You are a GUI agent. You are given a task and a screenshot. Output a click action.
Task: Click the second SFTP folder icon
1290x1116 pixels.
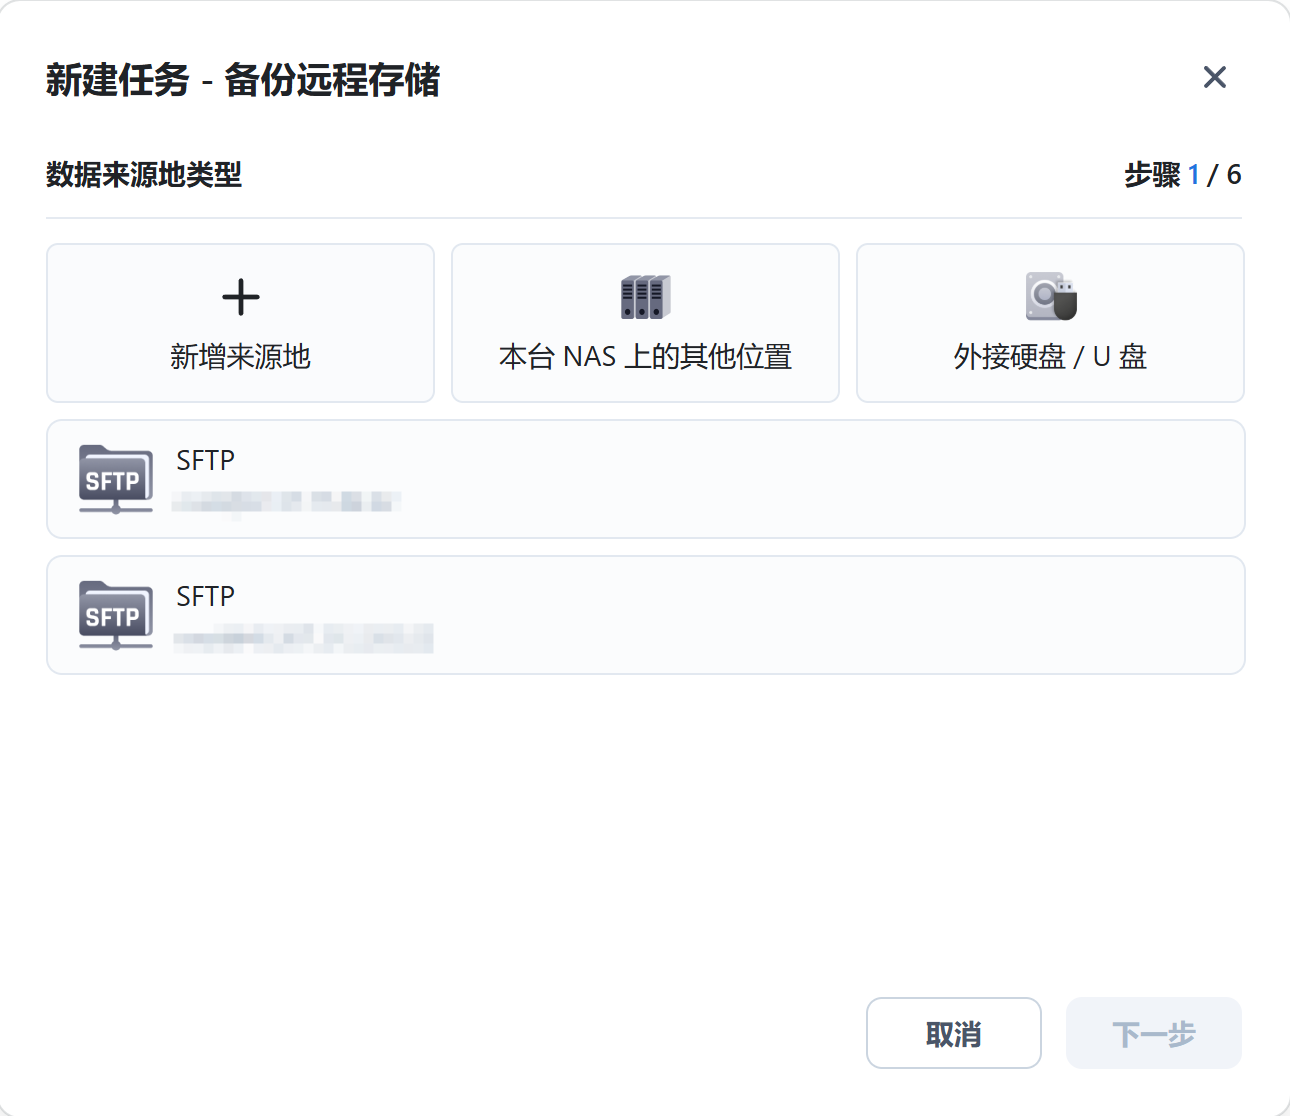(116, 615)
